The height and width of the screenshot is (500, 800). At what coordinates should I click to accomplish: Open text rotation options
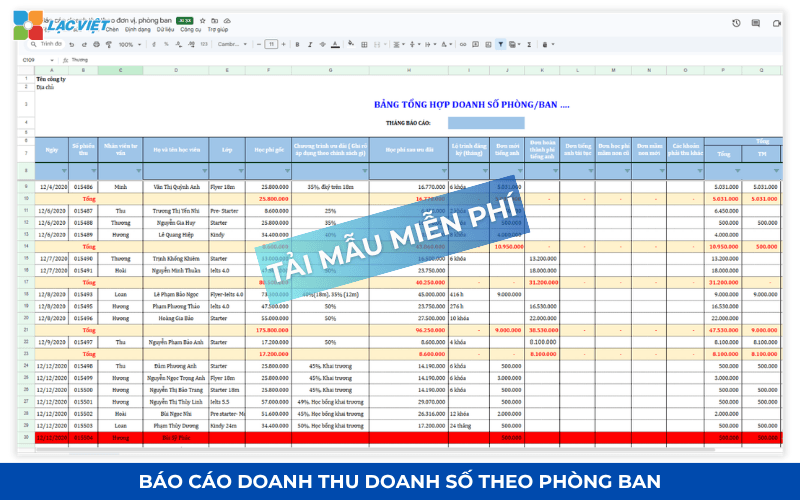(x=445, y=44)
